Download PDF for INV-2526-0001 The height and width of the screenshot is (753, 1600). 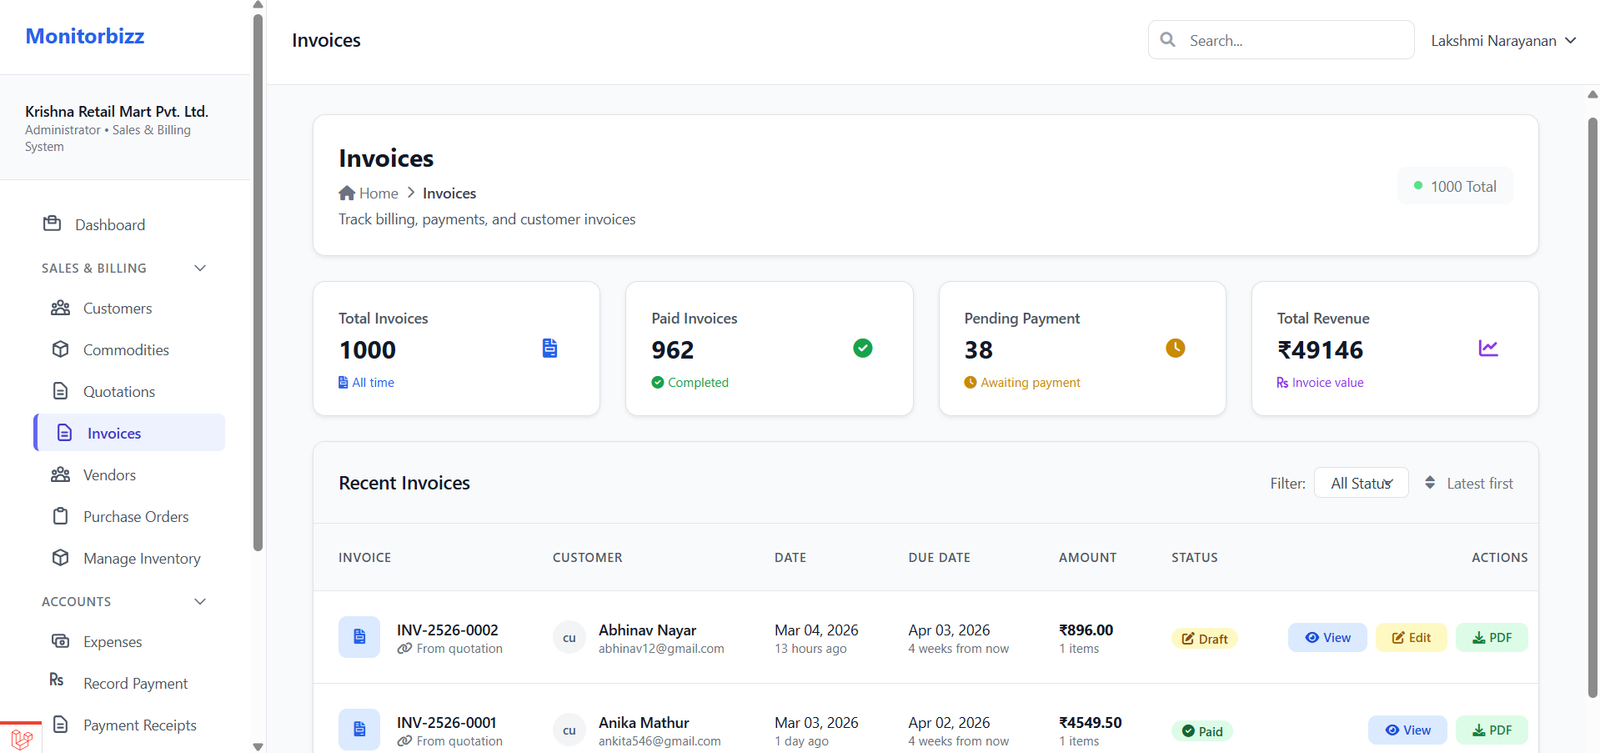click(1491, 730)
